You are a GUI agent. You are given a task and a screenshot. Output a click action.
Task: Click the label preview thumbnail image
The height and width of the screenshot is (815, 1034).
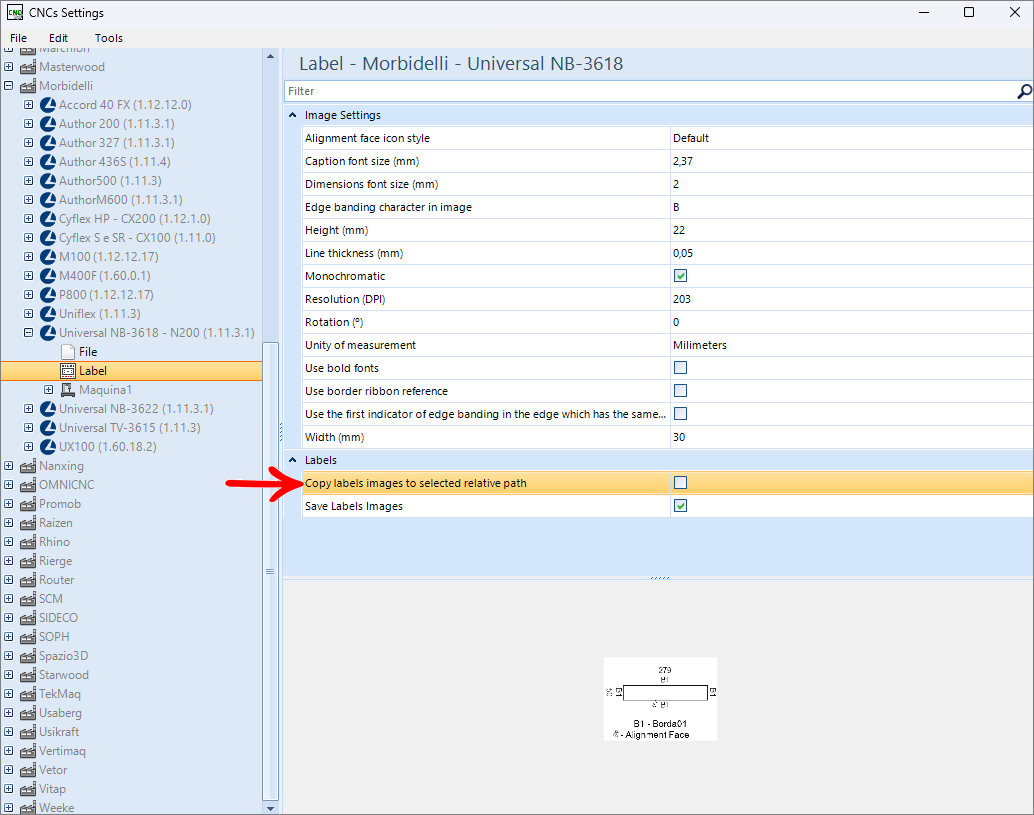660,699
